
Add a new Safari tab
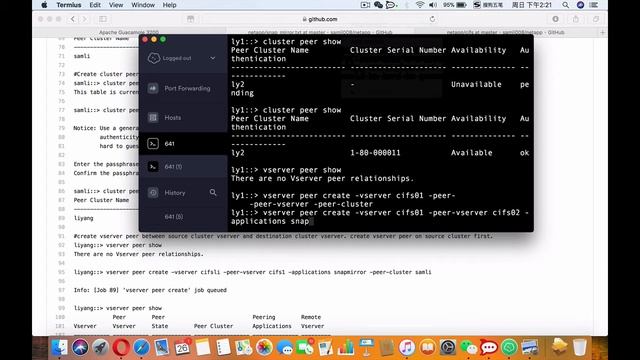pyautogui.click(x=602, y=32)
